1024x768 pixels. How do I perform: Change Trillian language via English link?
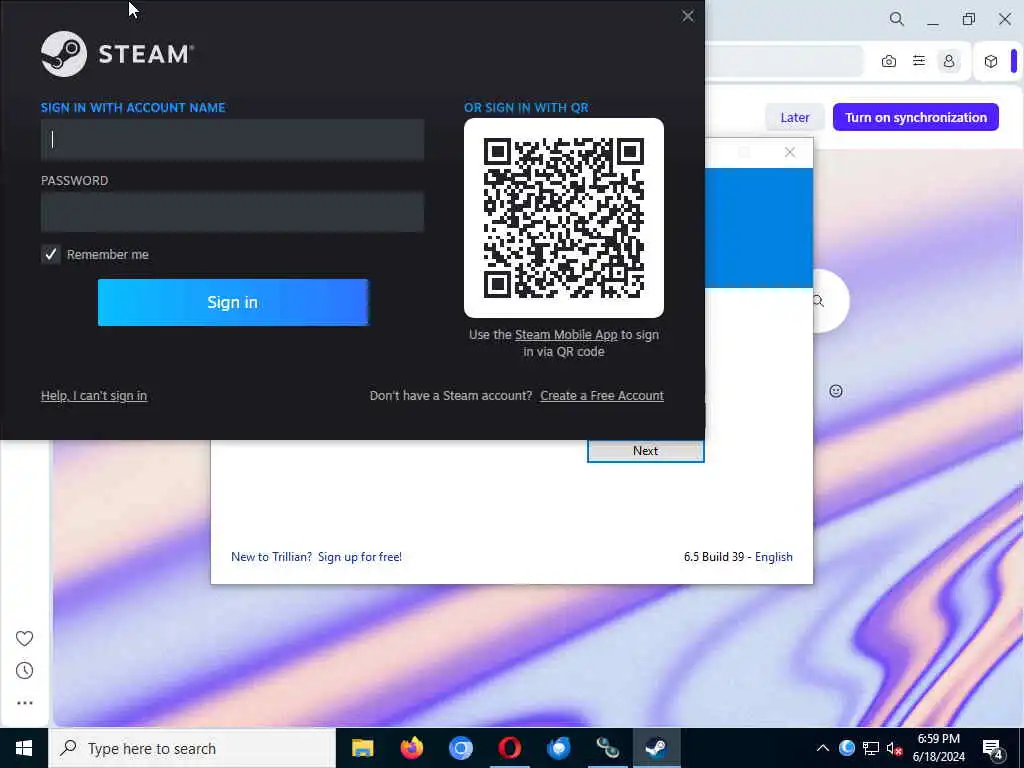coord(773,557)
